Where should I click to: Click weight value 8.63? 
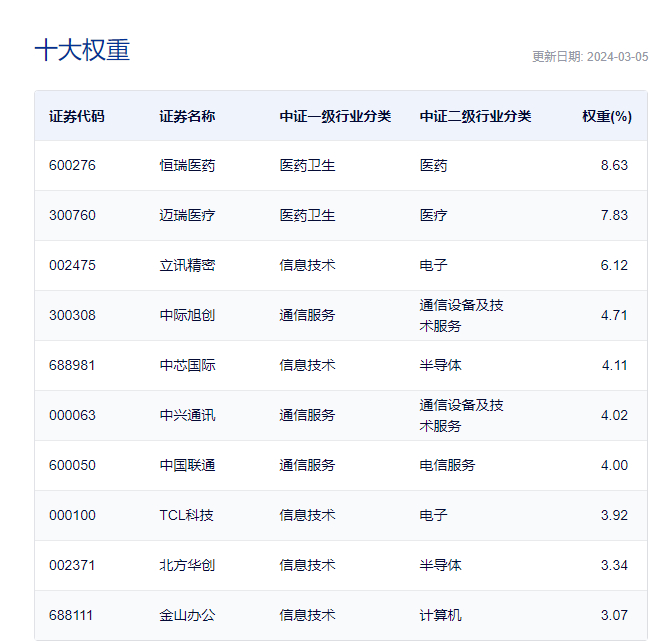614,165
